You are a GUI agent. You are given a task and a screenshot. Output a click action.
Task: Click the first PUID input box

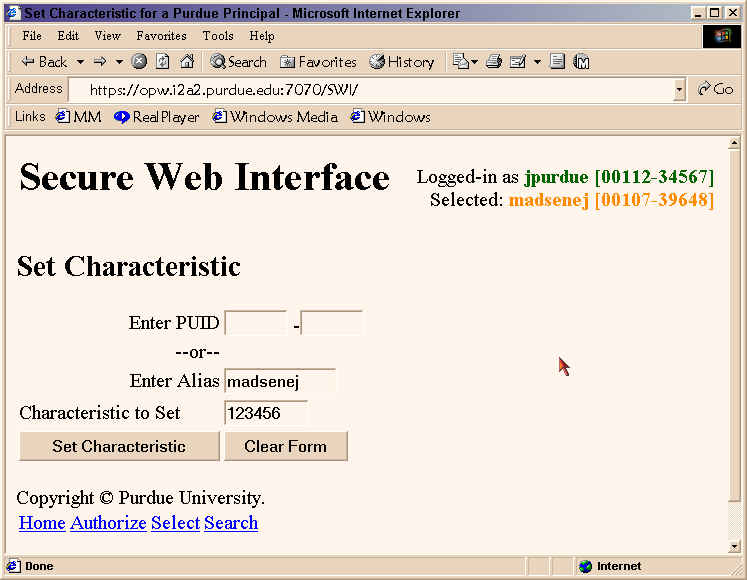click(255, 323)
